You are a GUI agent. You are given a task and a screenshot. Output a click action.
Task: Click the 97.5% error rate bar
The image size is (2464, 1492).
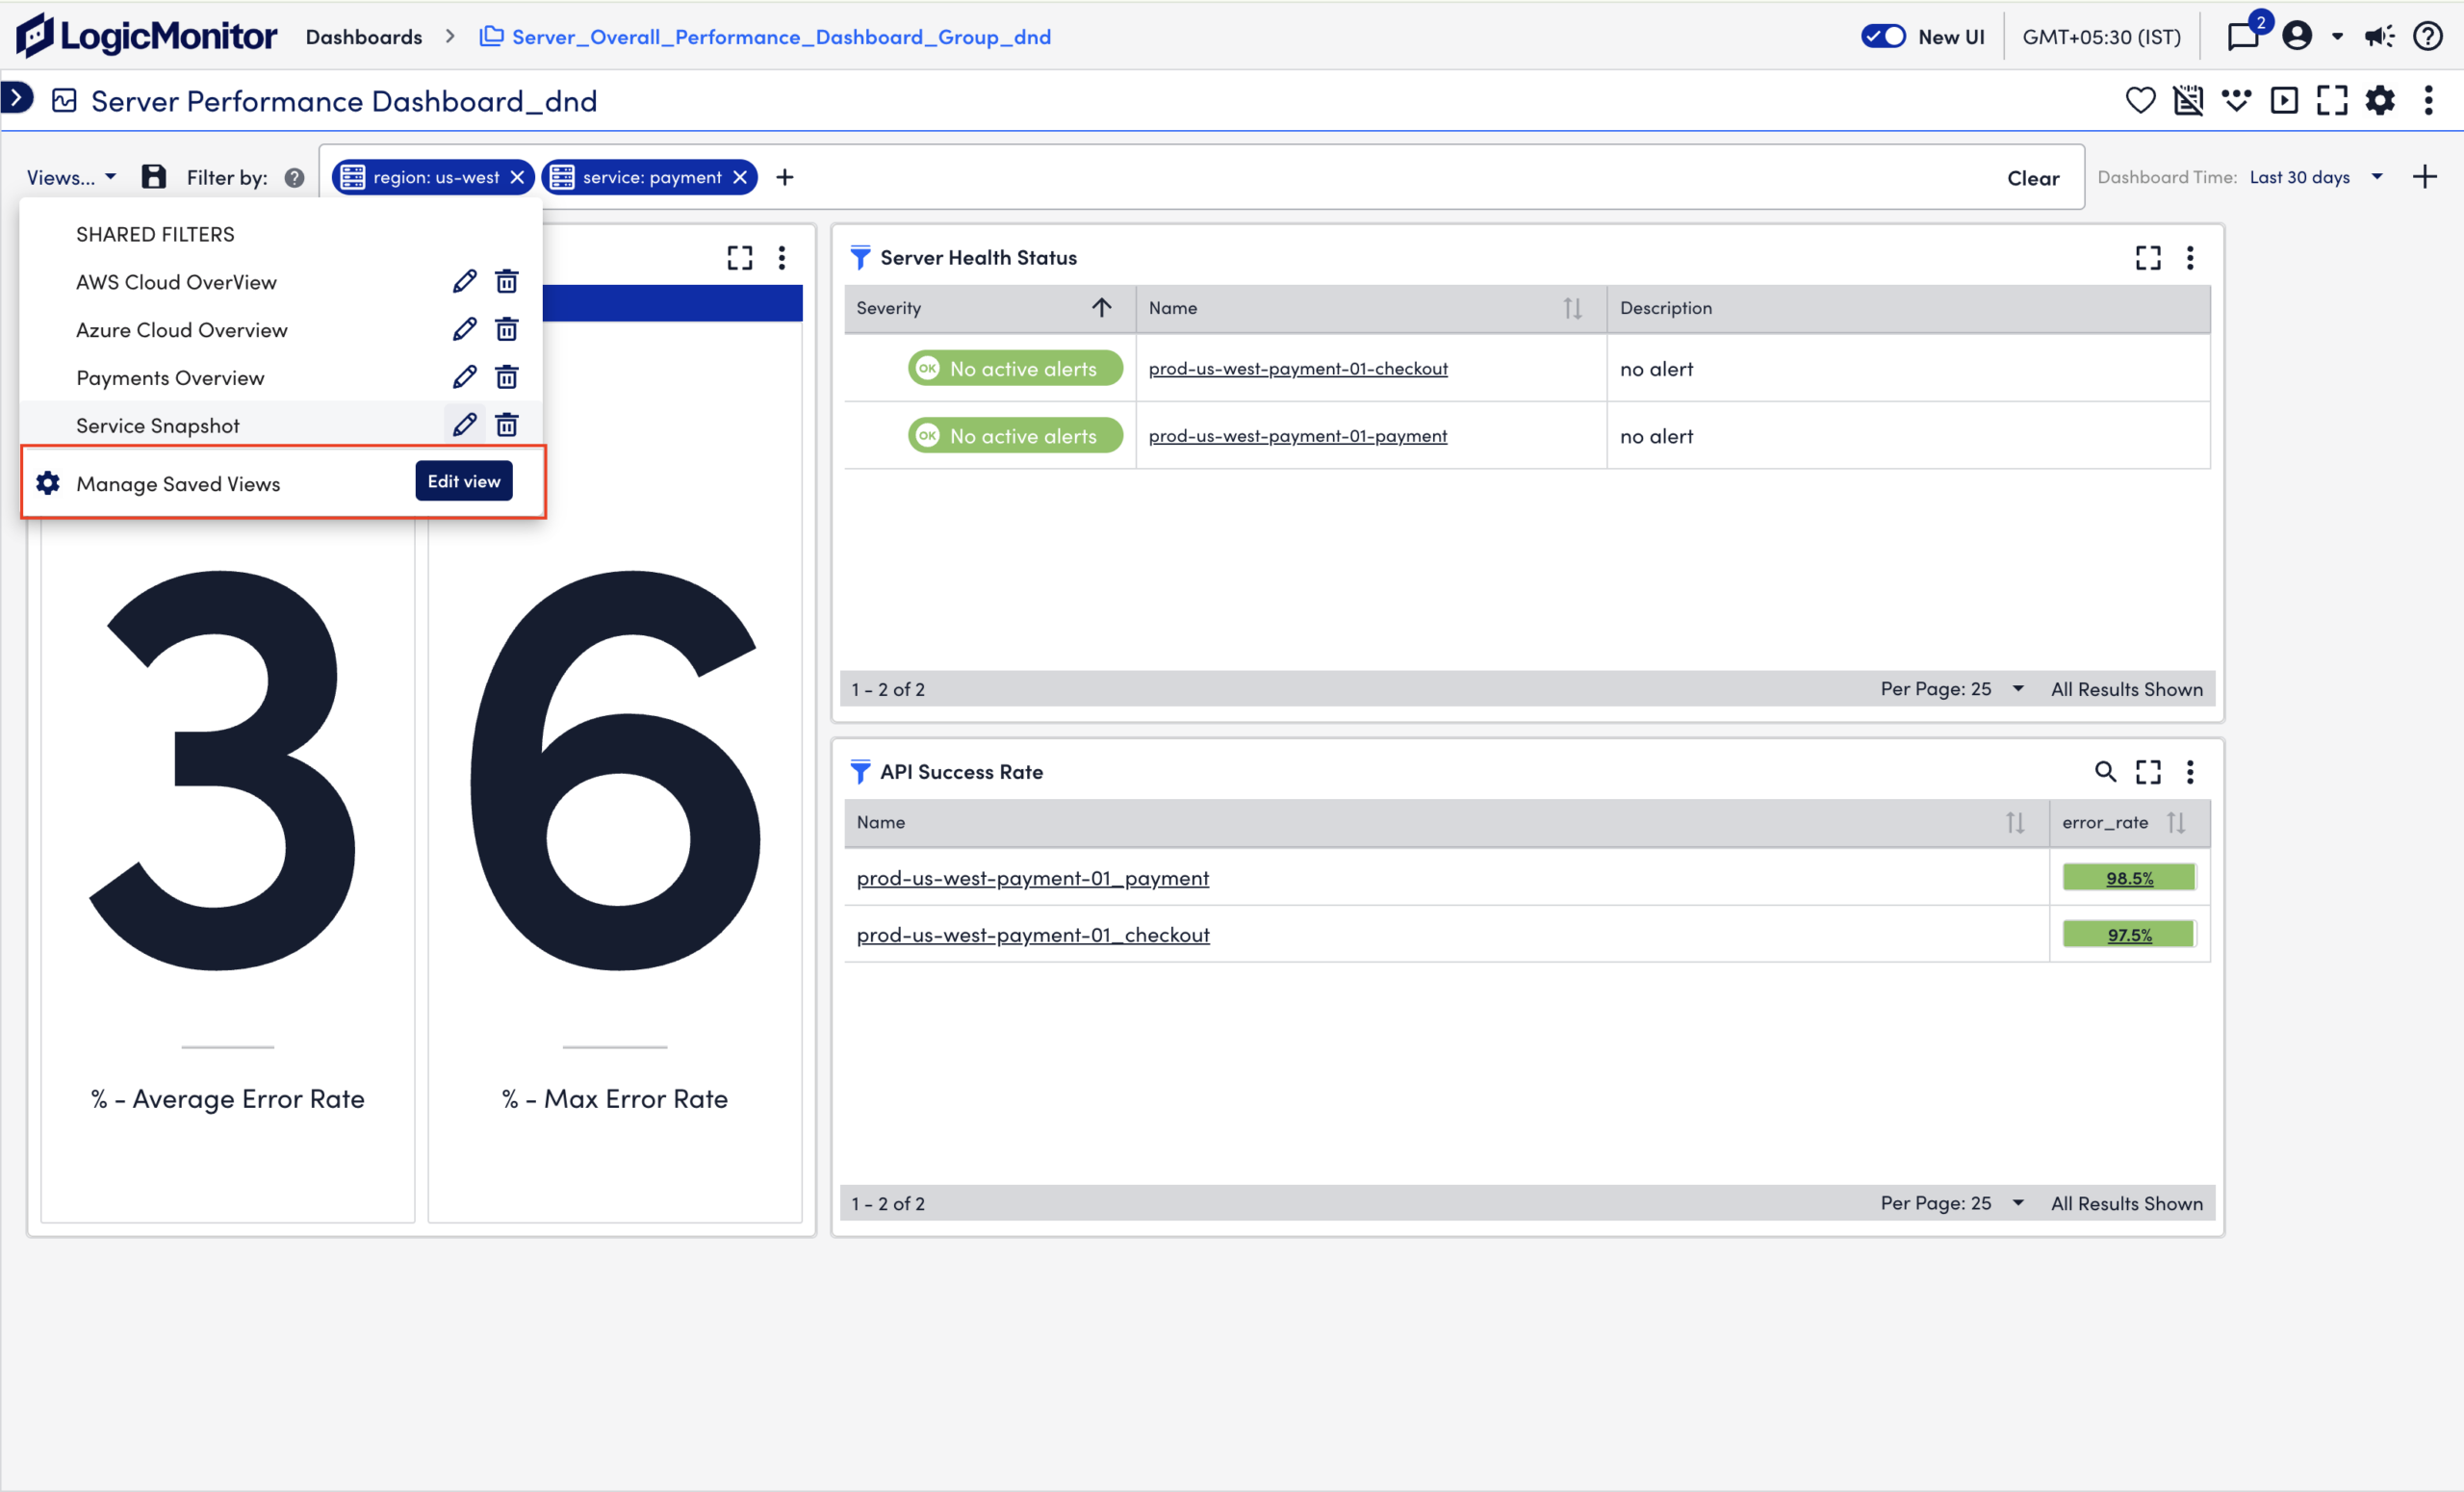pyautogui.click(x=2129, y=935)
